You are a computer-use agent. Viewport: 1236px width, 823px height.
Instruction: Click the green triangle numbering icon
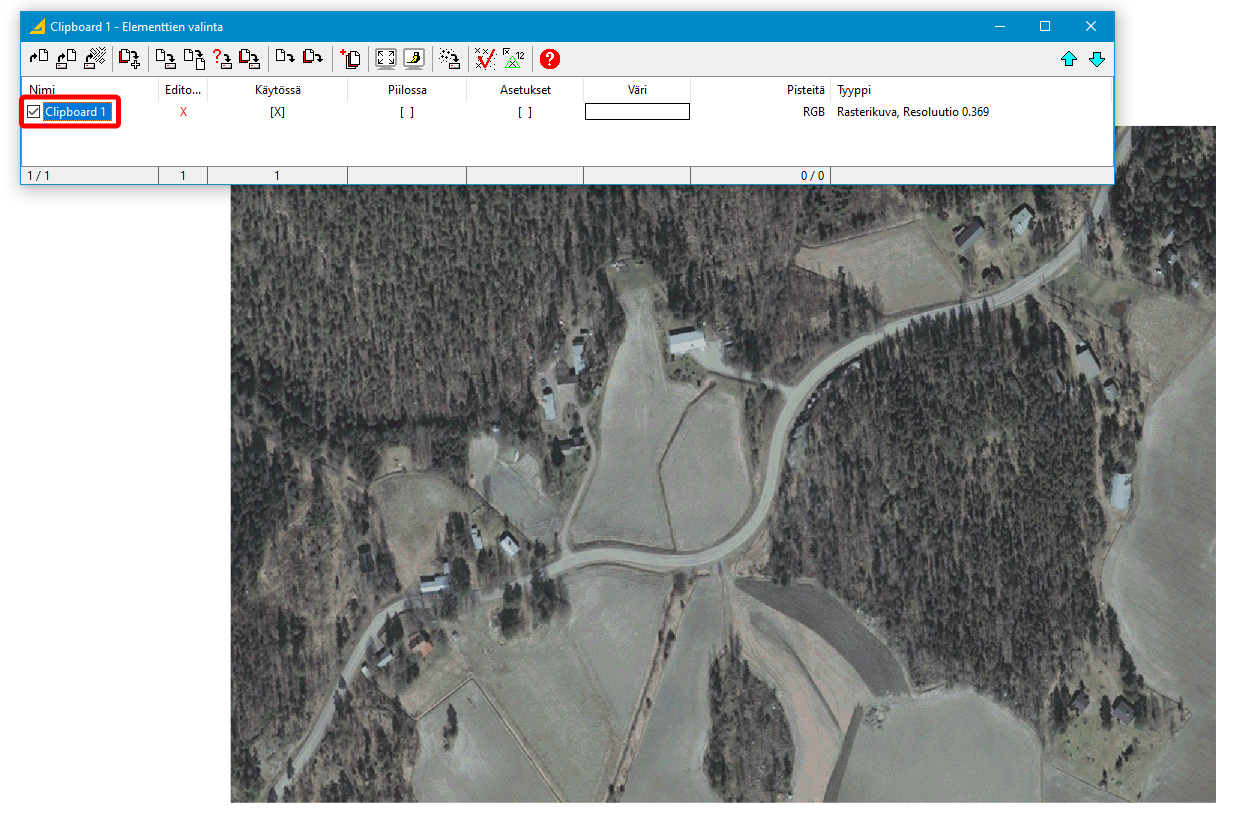pos(514,59)
